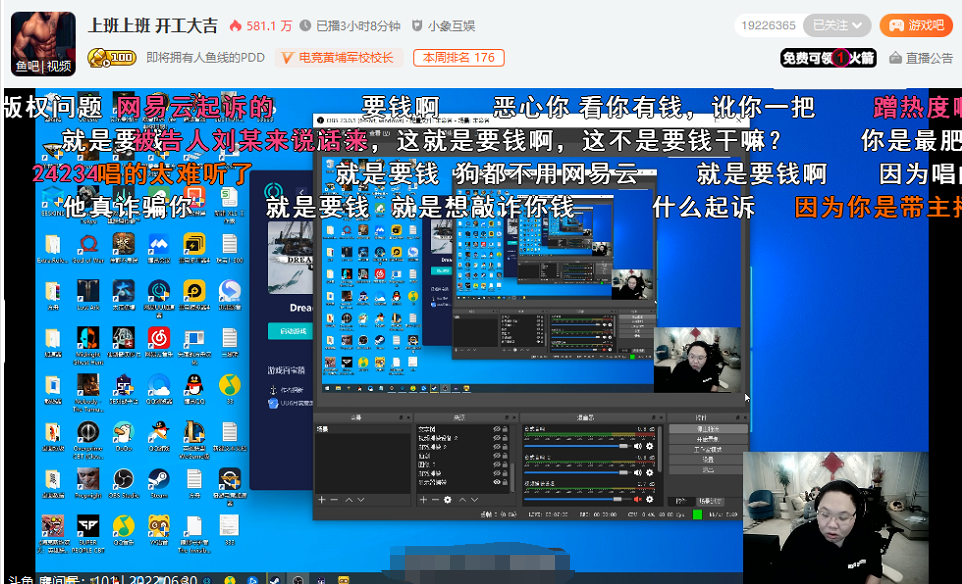Open 电竞黄埔军校校长 badge link
This screenshot has width=962, height=584.
tap(339, 58)
